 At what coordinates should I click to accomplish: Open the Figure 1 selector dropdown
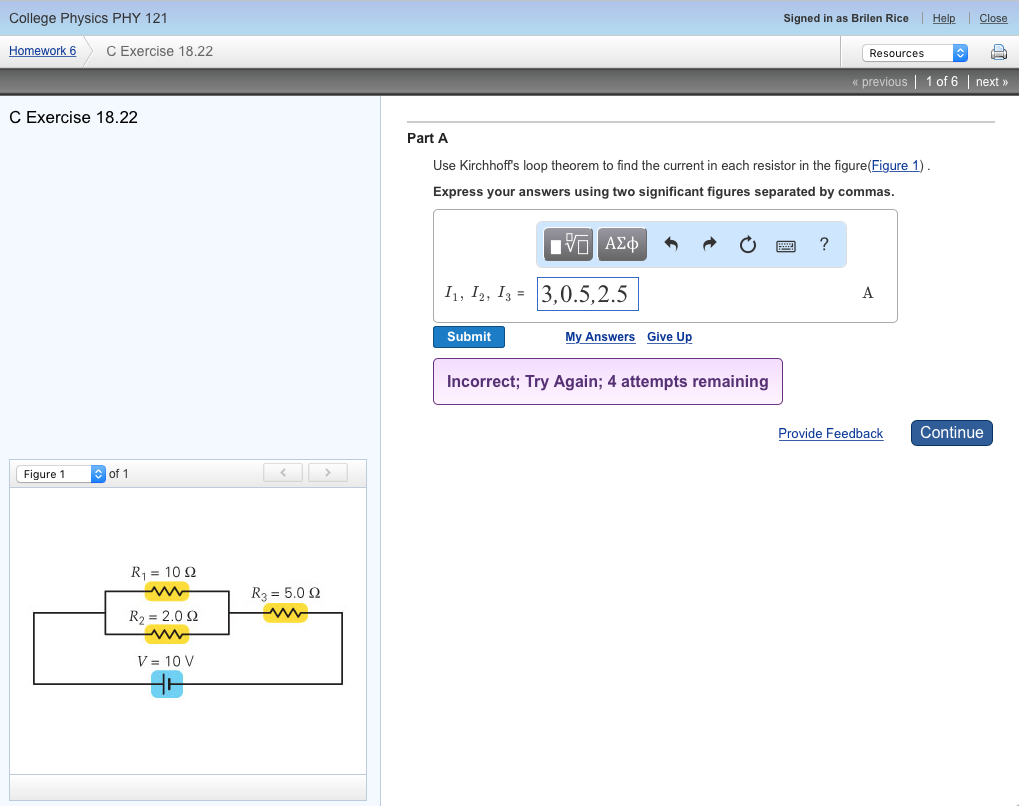click(x=61, y=472)
